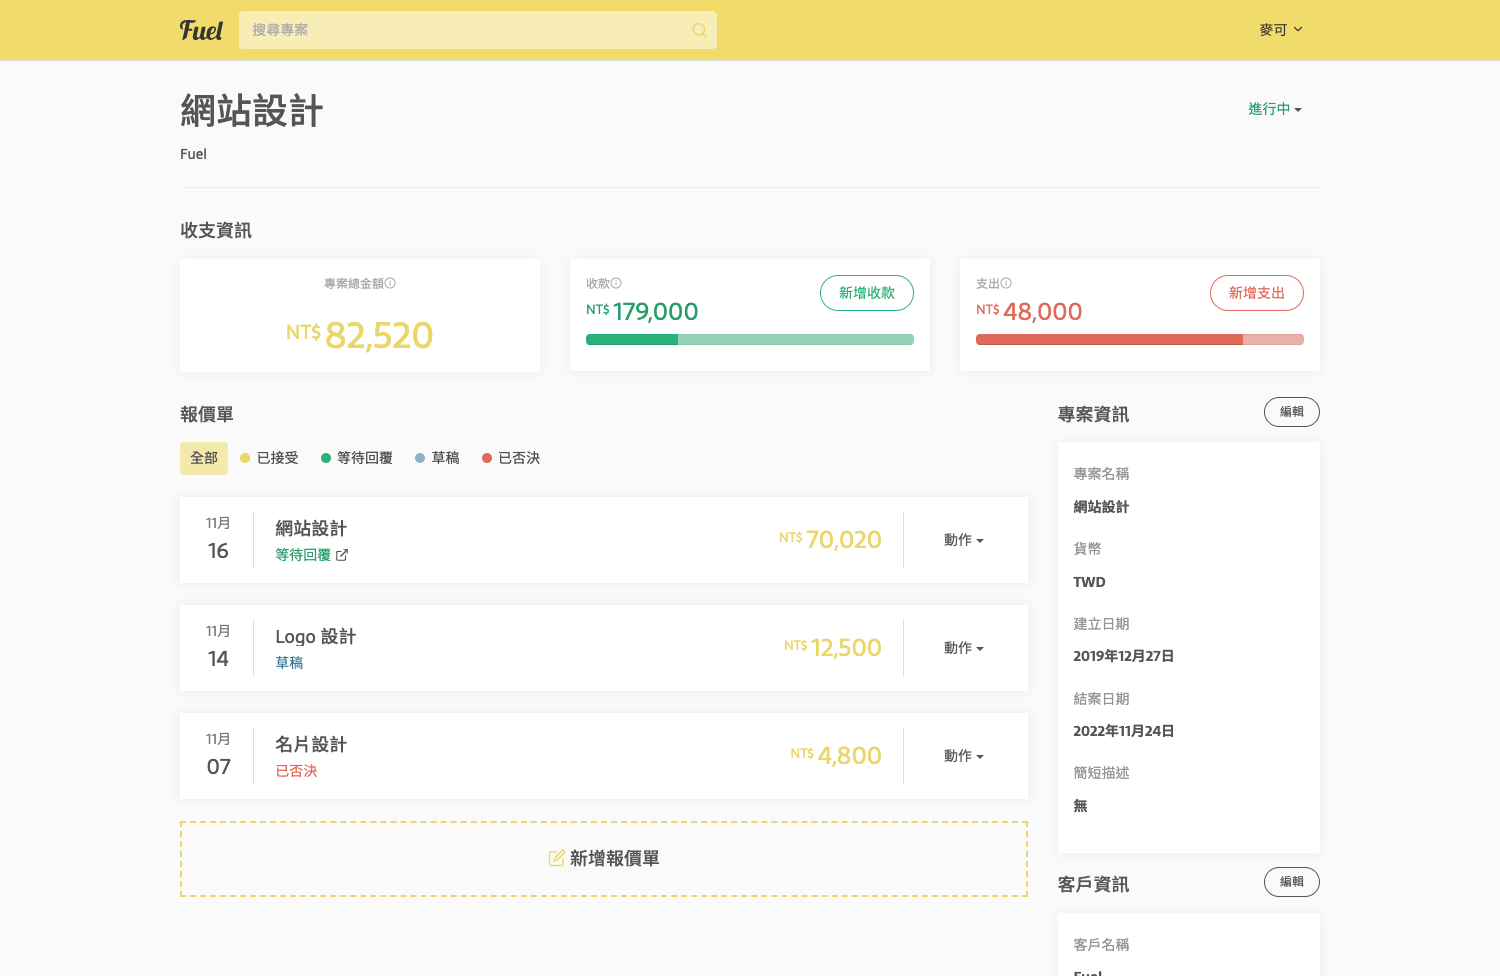
Task: Click the 11月 16 date block
Action: 218,539
